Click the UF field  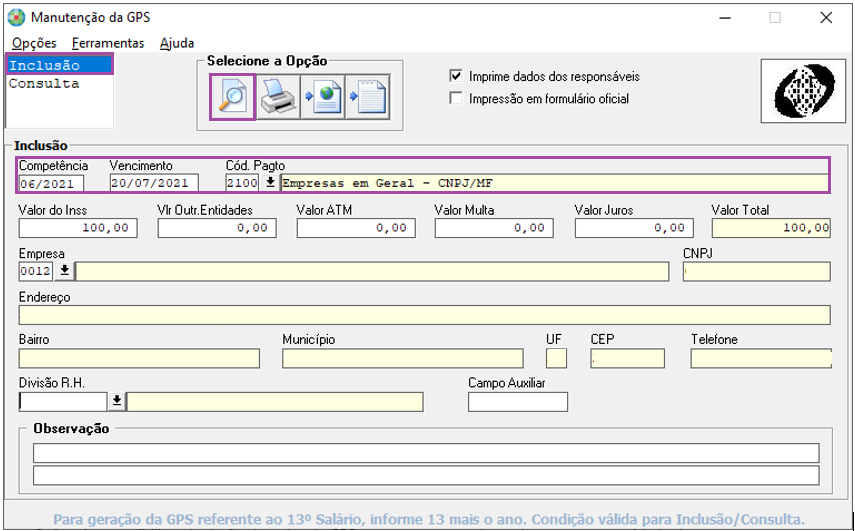pos(556,359)
